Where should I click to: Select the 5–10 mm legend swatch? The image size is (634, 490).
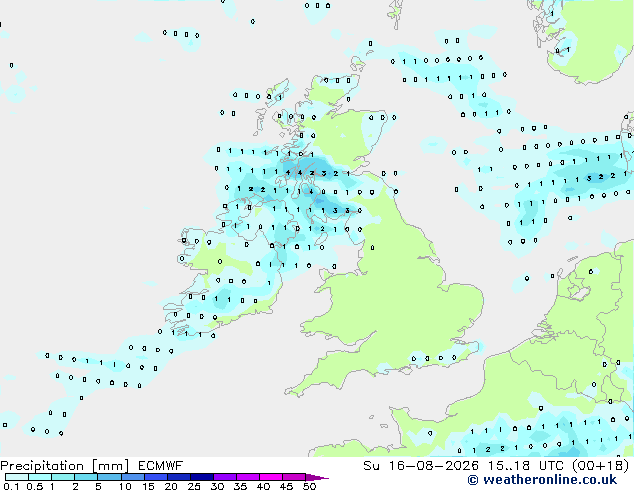pyautogui.click(x=109, y=477)
